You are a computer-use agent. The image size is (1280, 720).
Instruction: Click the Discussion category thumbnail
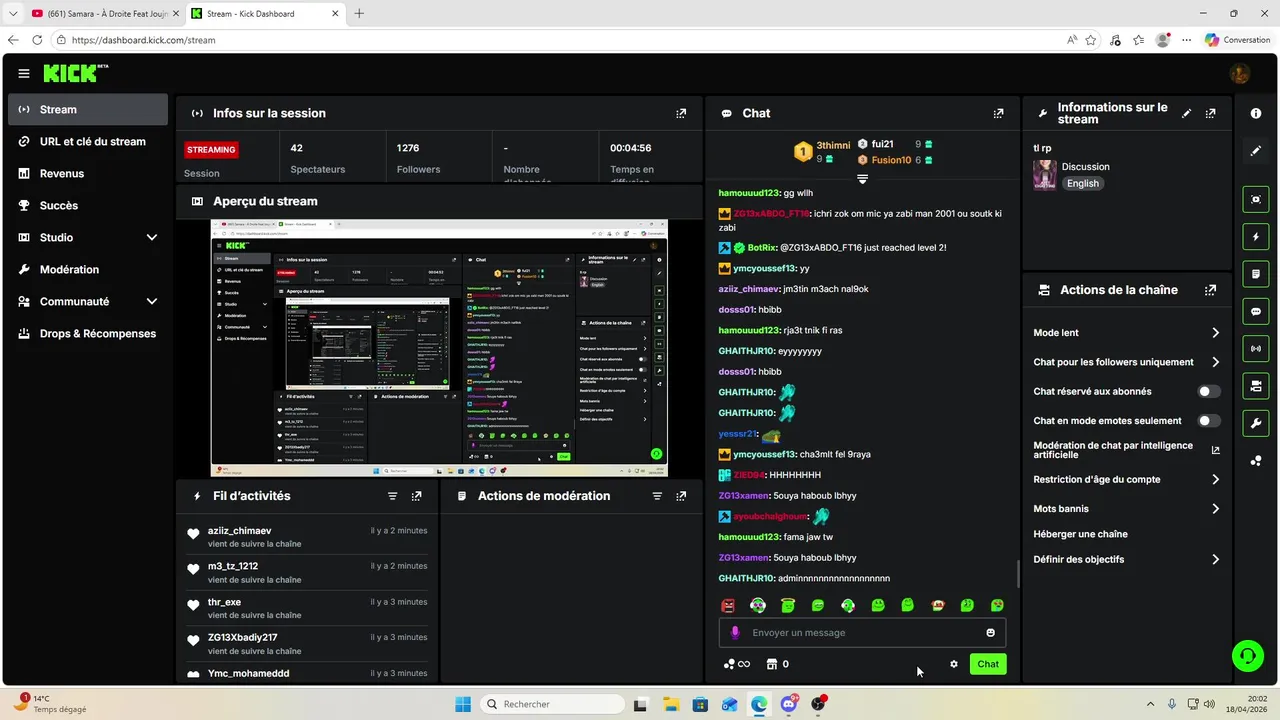[1045, 175]
